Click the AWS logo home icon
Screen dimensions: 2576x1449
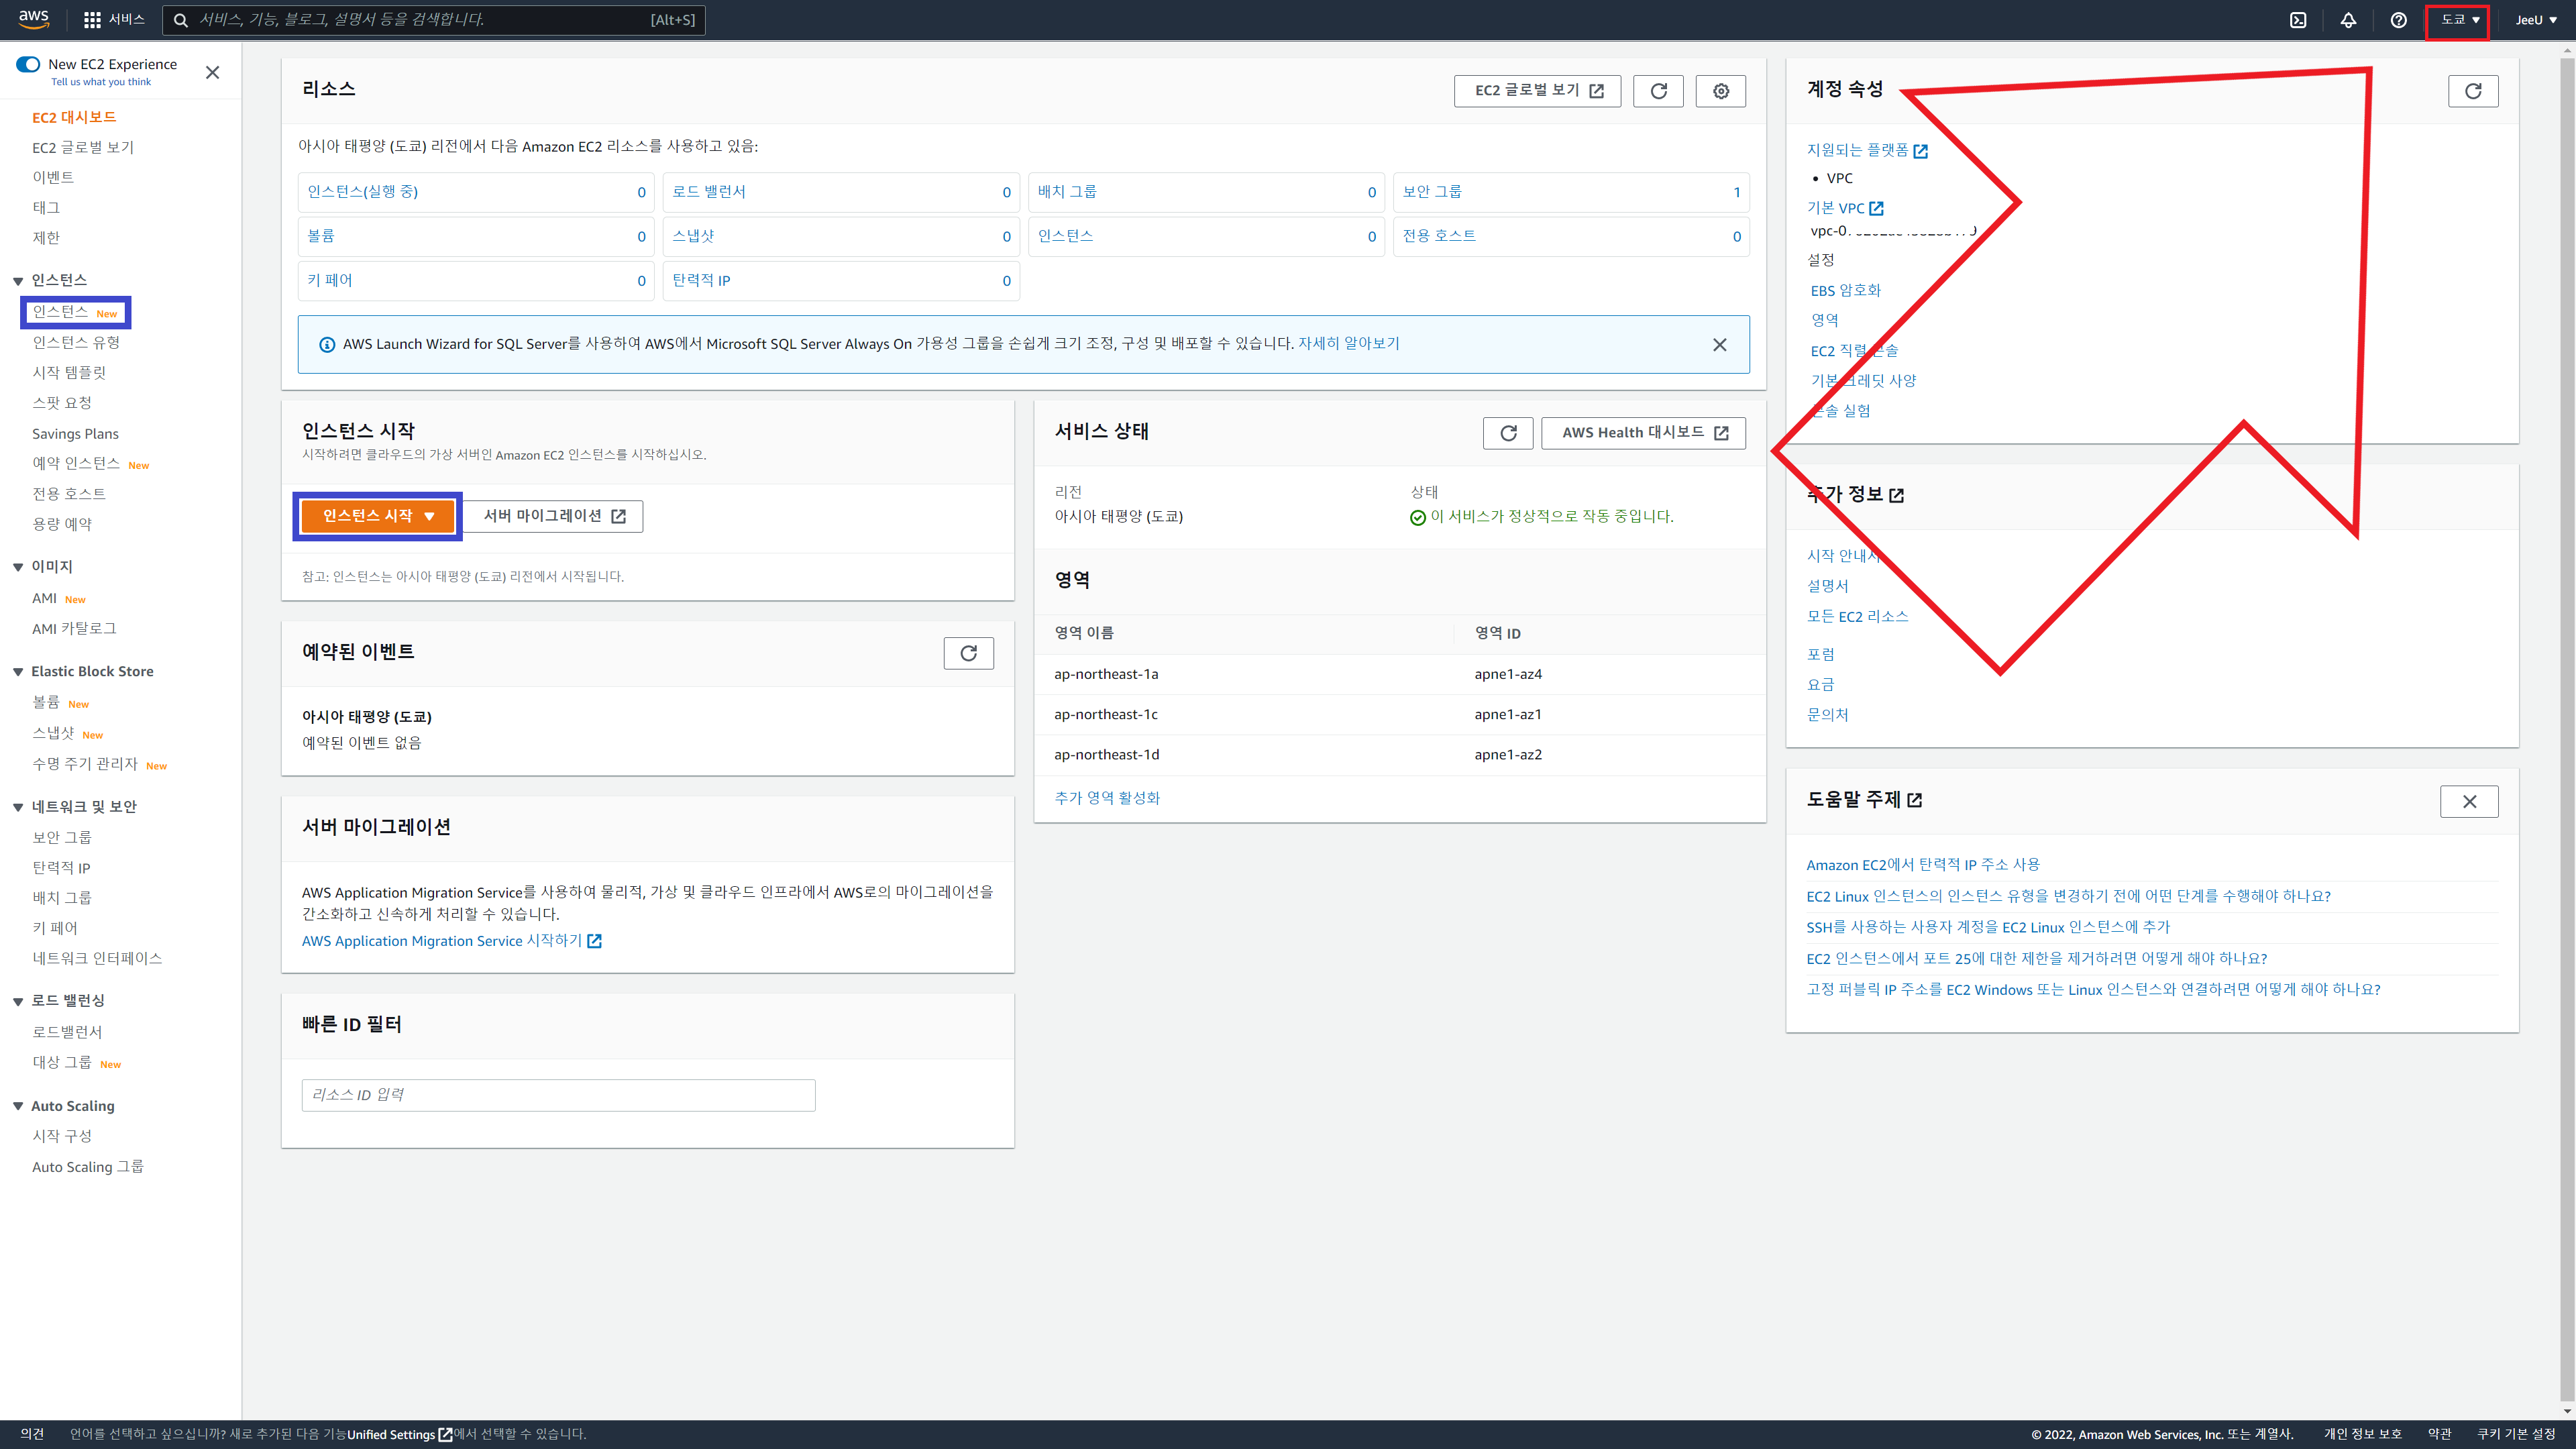click(34, 19)
